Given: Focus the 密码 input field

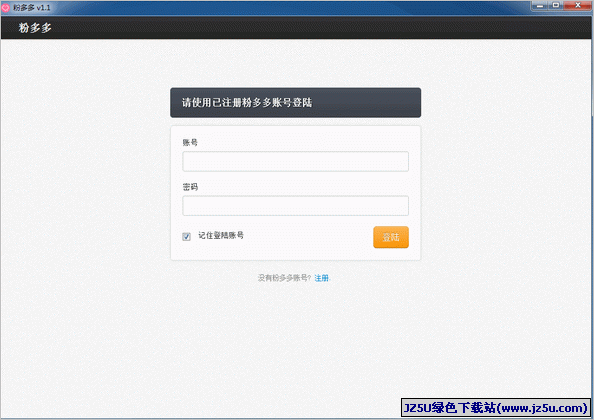Looking at the screenshot, I should click(295, 206).
